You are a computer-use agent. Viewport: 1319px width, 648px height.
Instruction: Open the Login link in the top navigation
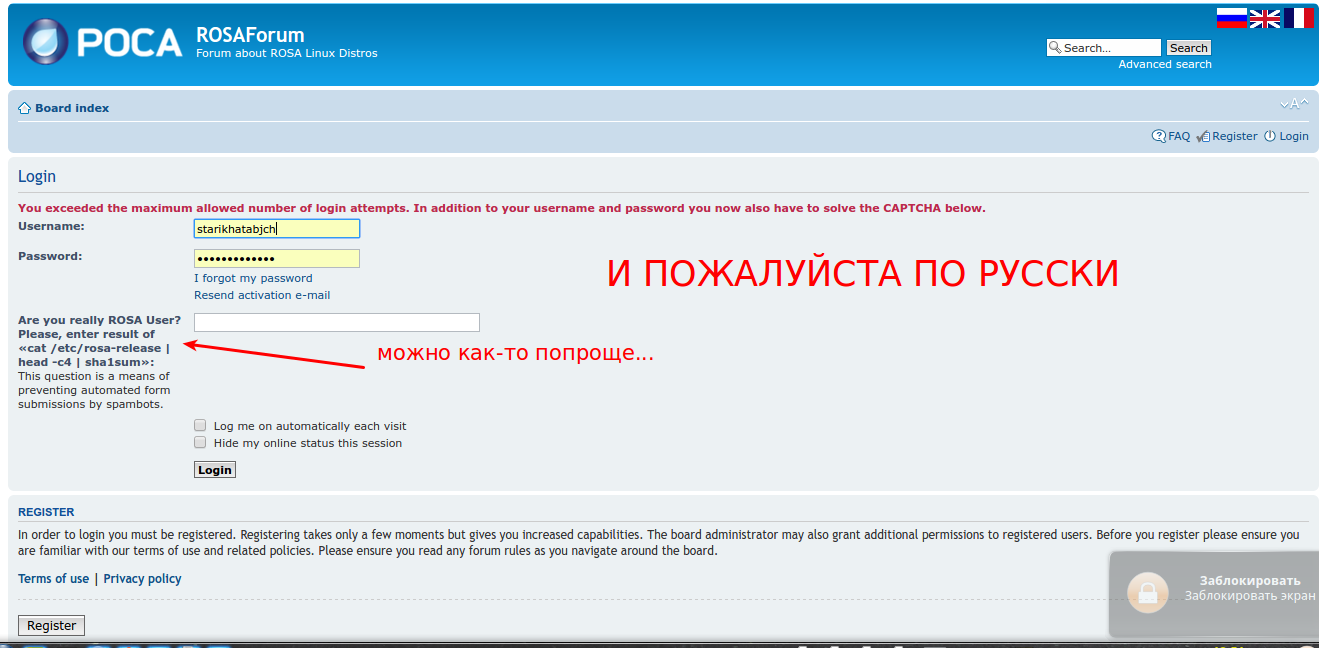point(1294,136)
